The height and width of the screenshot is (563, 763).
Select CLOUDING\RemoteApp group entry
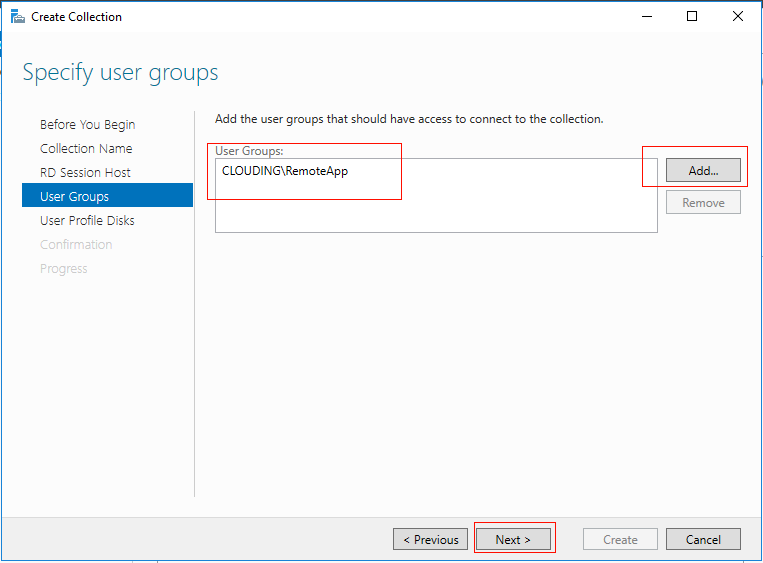point(285,171)
